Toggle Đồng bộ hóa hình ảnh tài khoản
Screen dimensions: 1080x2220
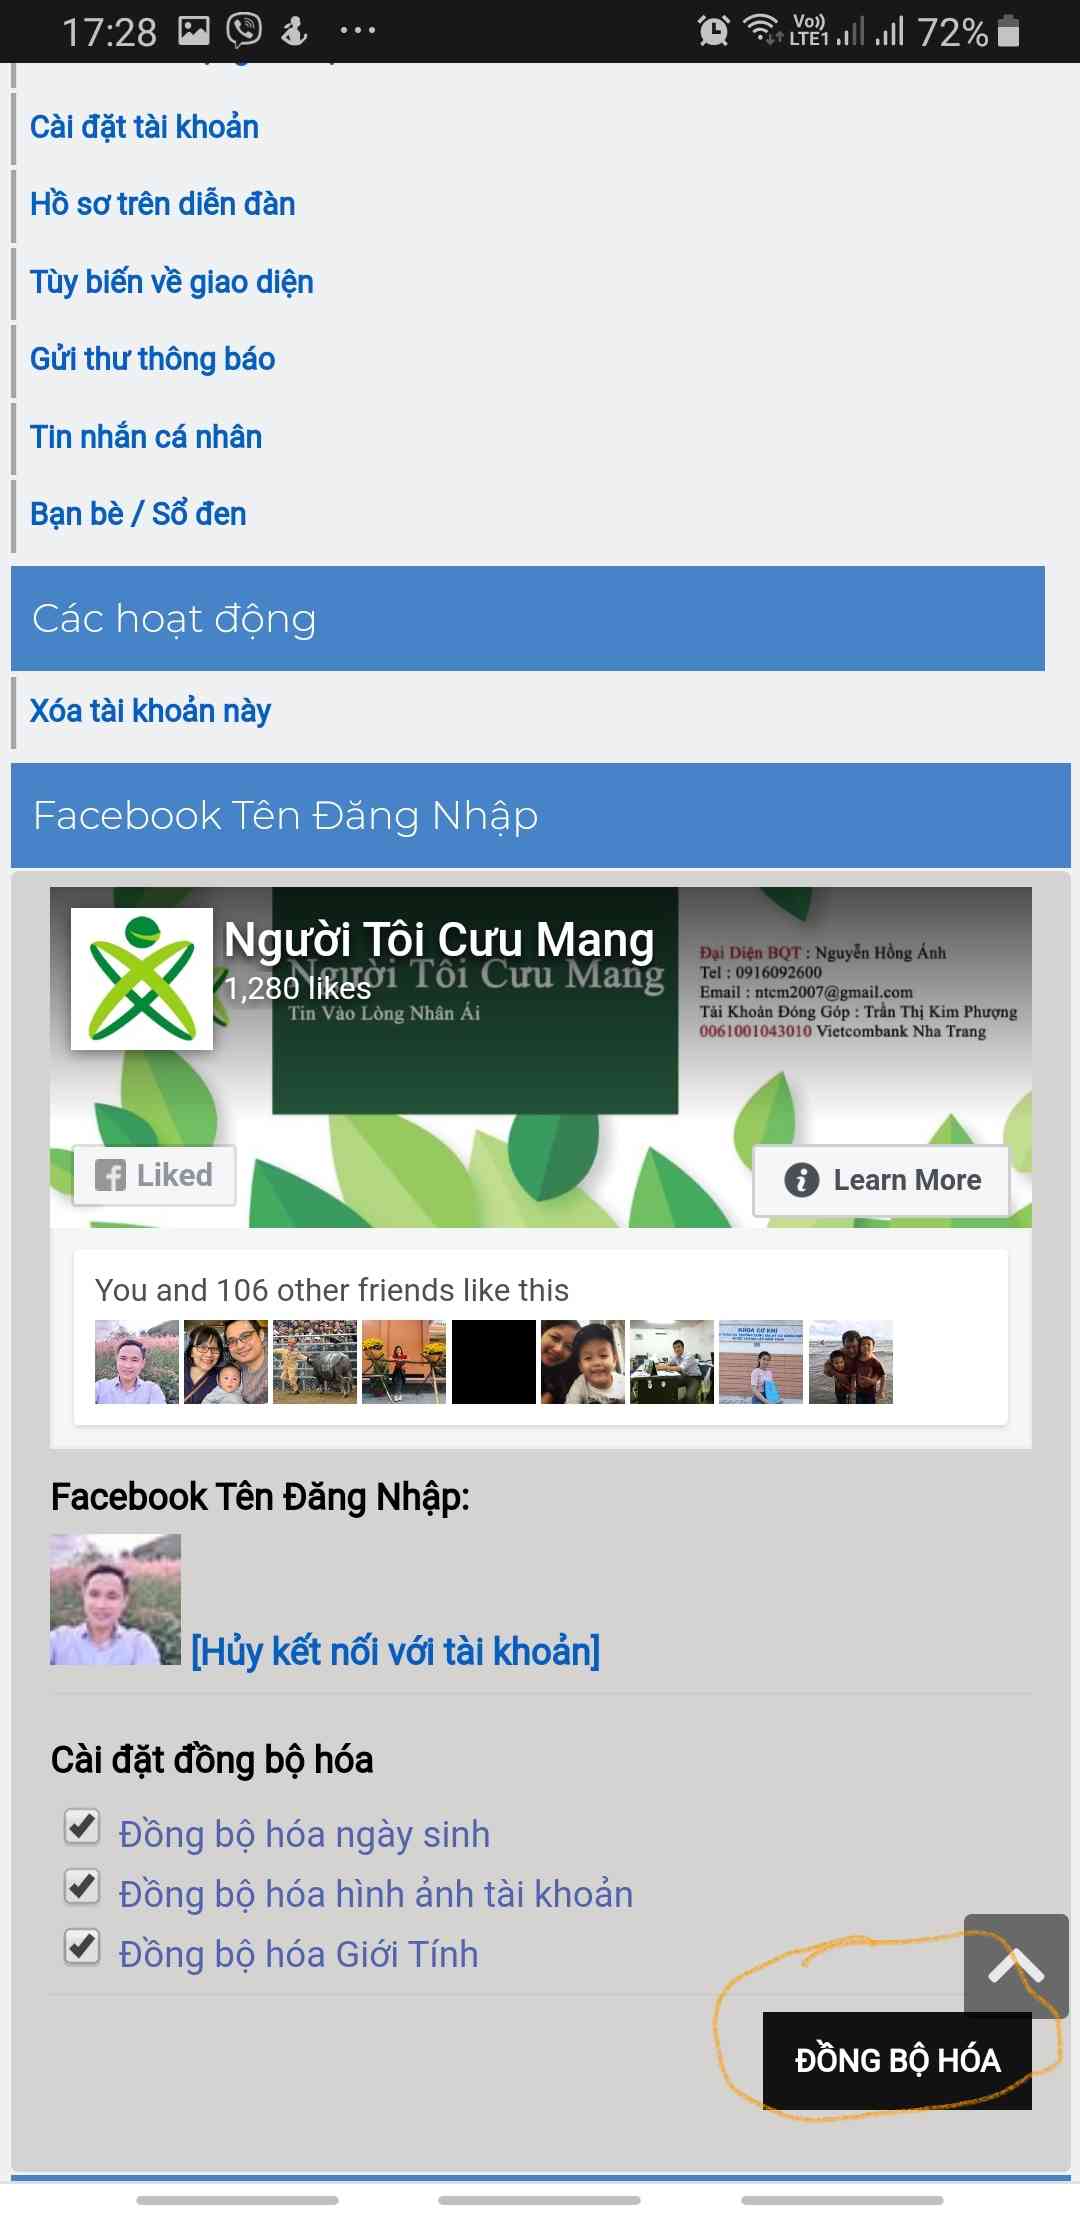(82, 1887)
